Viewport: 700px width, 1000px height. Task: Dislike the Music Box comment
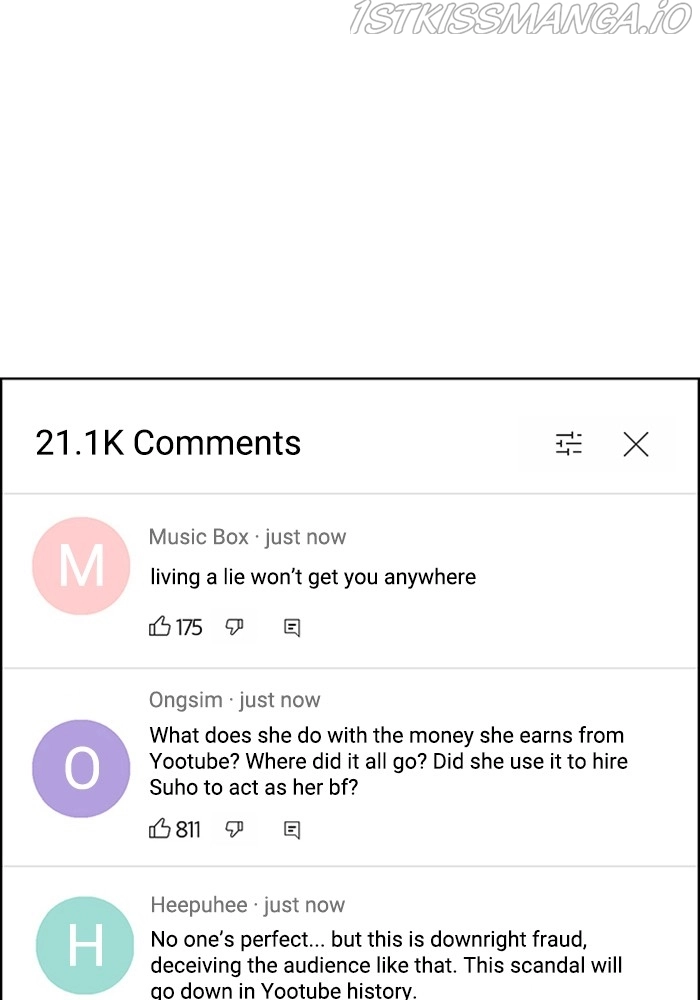coord(235,627)
